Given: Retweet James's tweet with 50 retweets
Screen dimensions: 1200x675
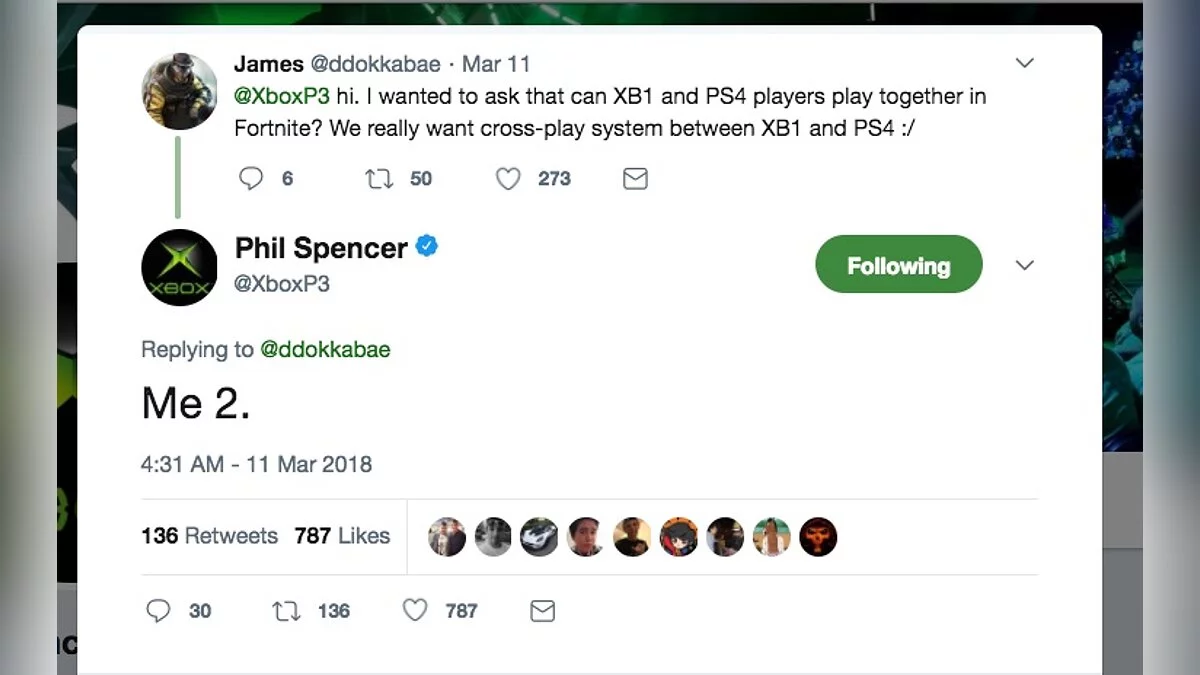Looking at the screenshot, I should coord(379,179).
